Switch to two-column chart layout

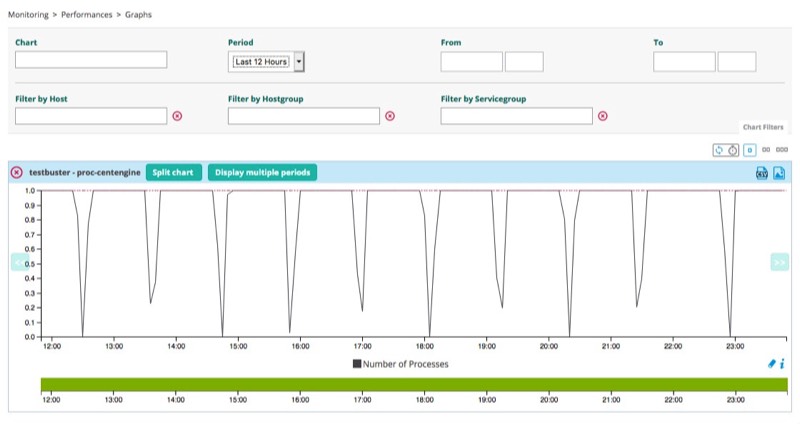pyautogui.click(x=765, y=149)
